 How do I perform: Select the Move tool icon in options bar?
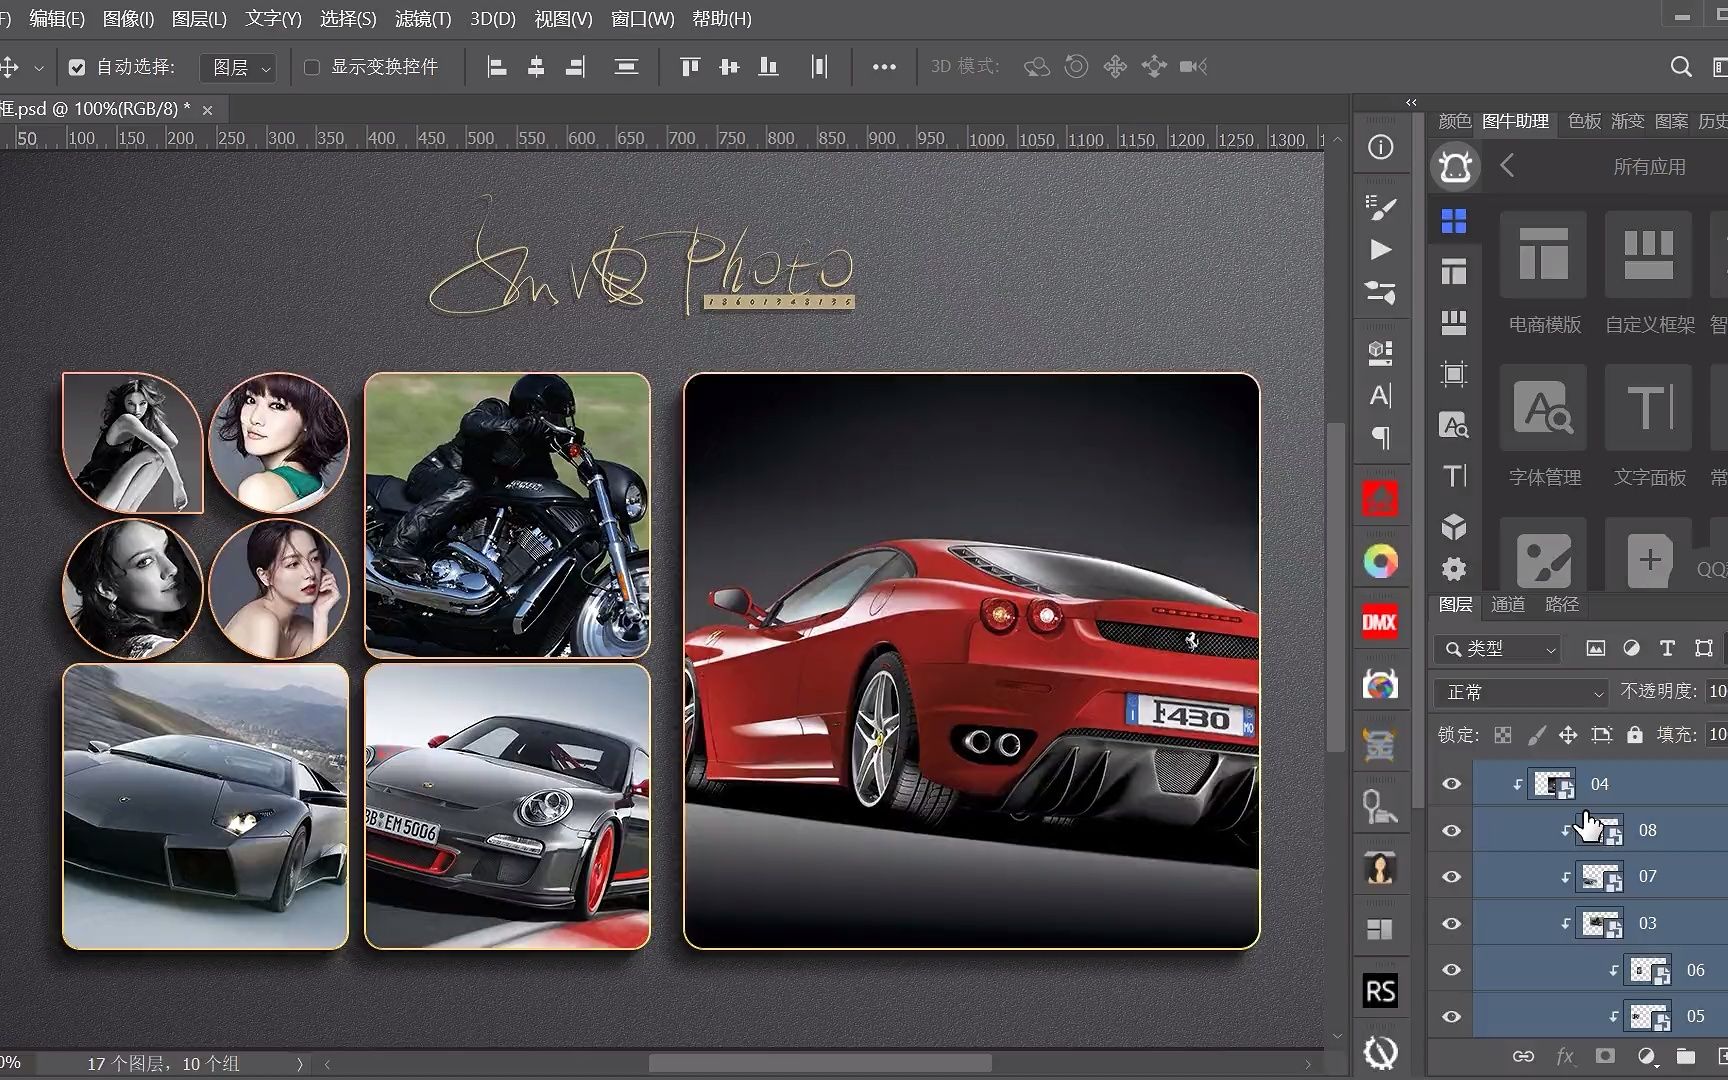(x=9, y=67)
